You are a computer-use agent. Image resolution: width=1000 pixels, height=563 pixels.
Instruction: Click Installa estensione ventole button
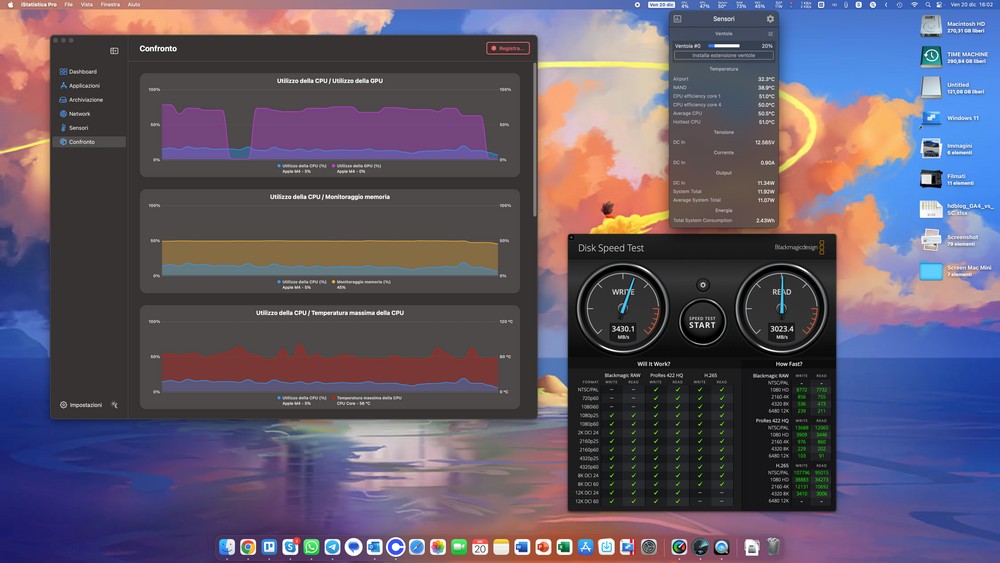pos(723,56)
